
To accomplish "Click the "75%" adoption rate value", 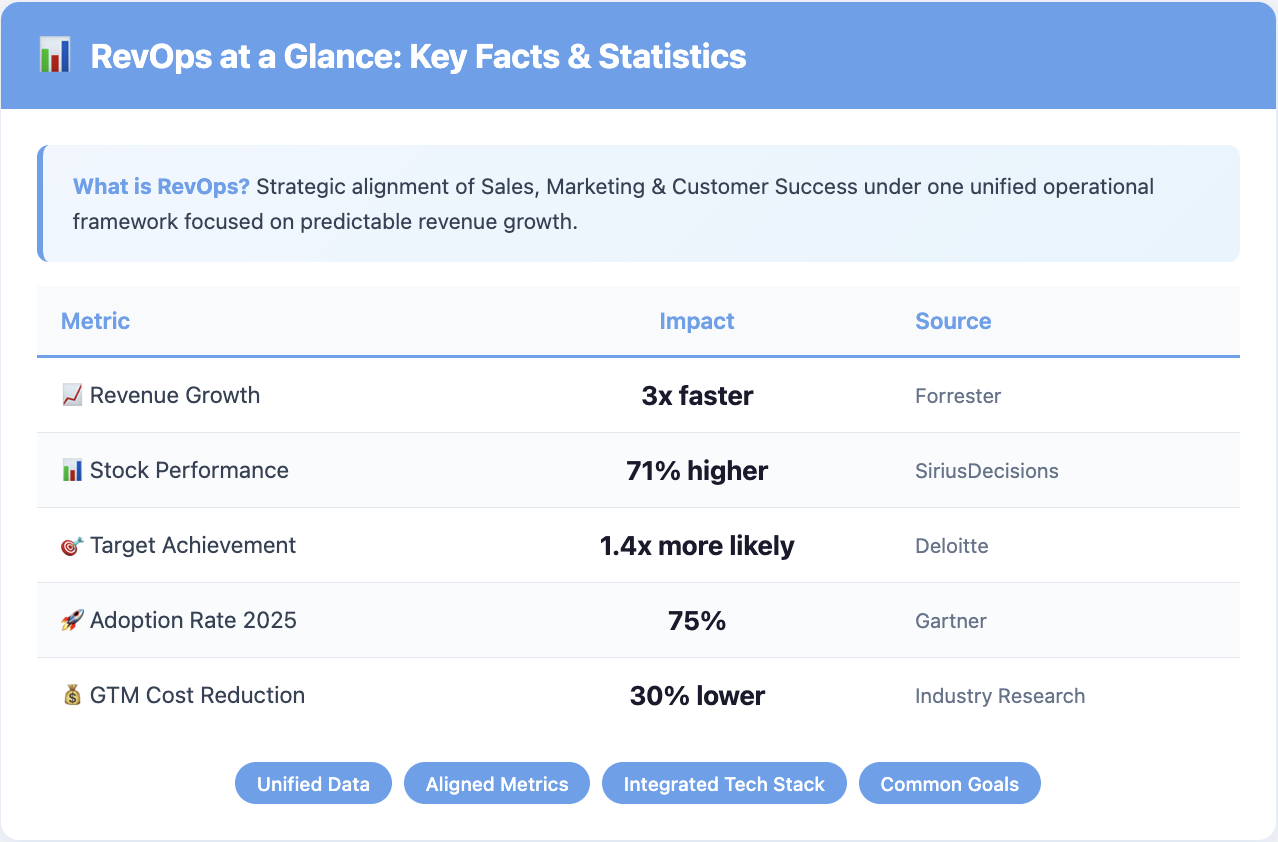I will [697, 621].
